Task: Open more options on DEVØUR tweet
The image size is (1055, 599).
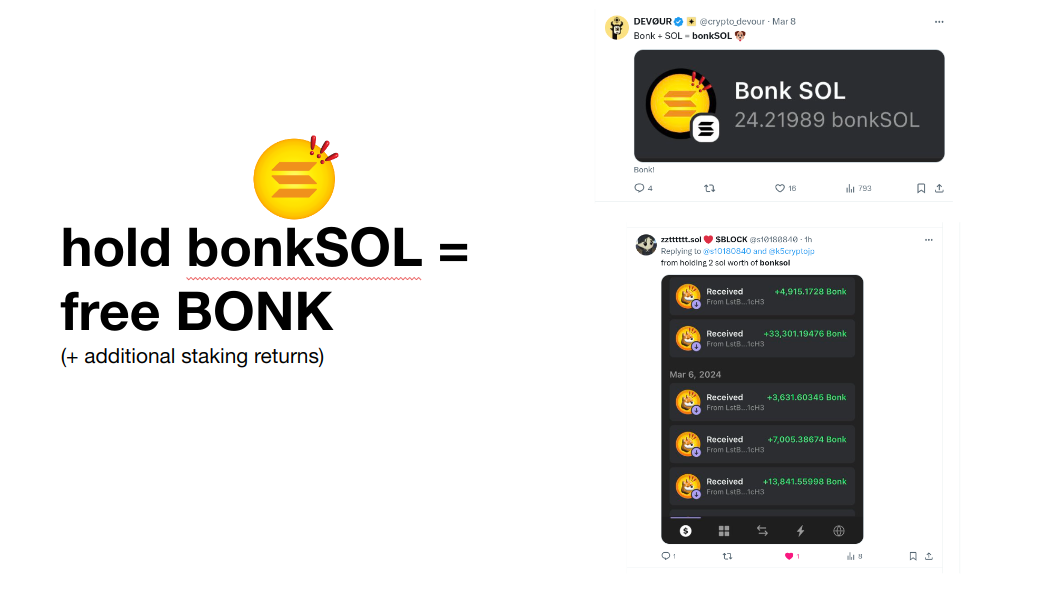Action: click(x=939, y=22)
